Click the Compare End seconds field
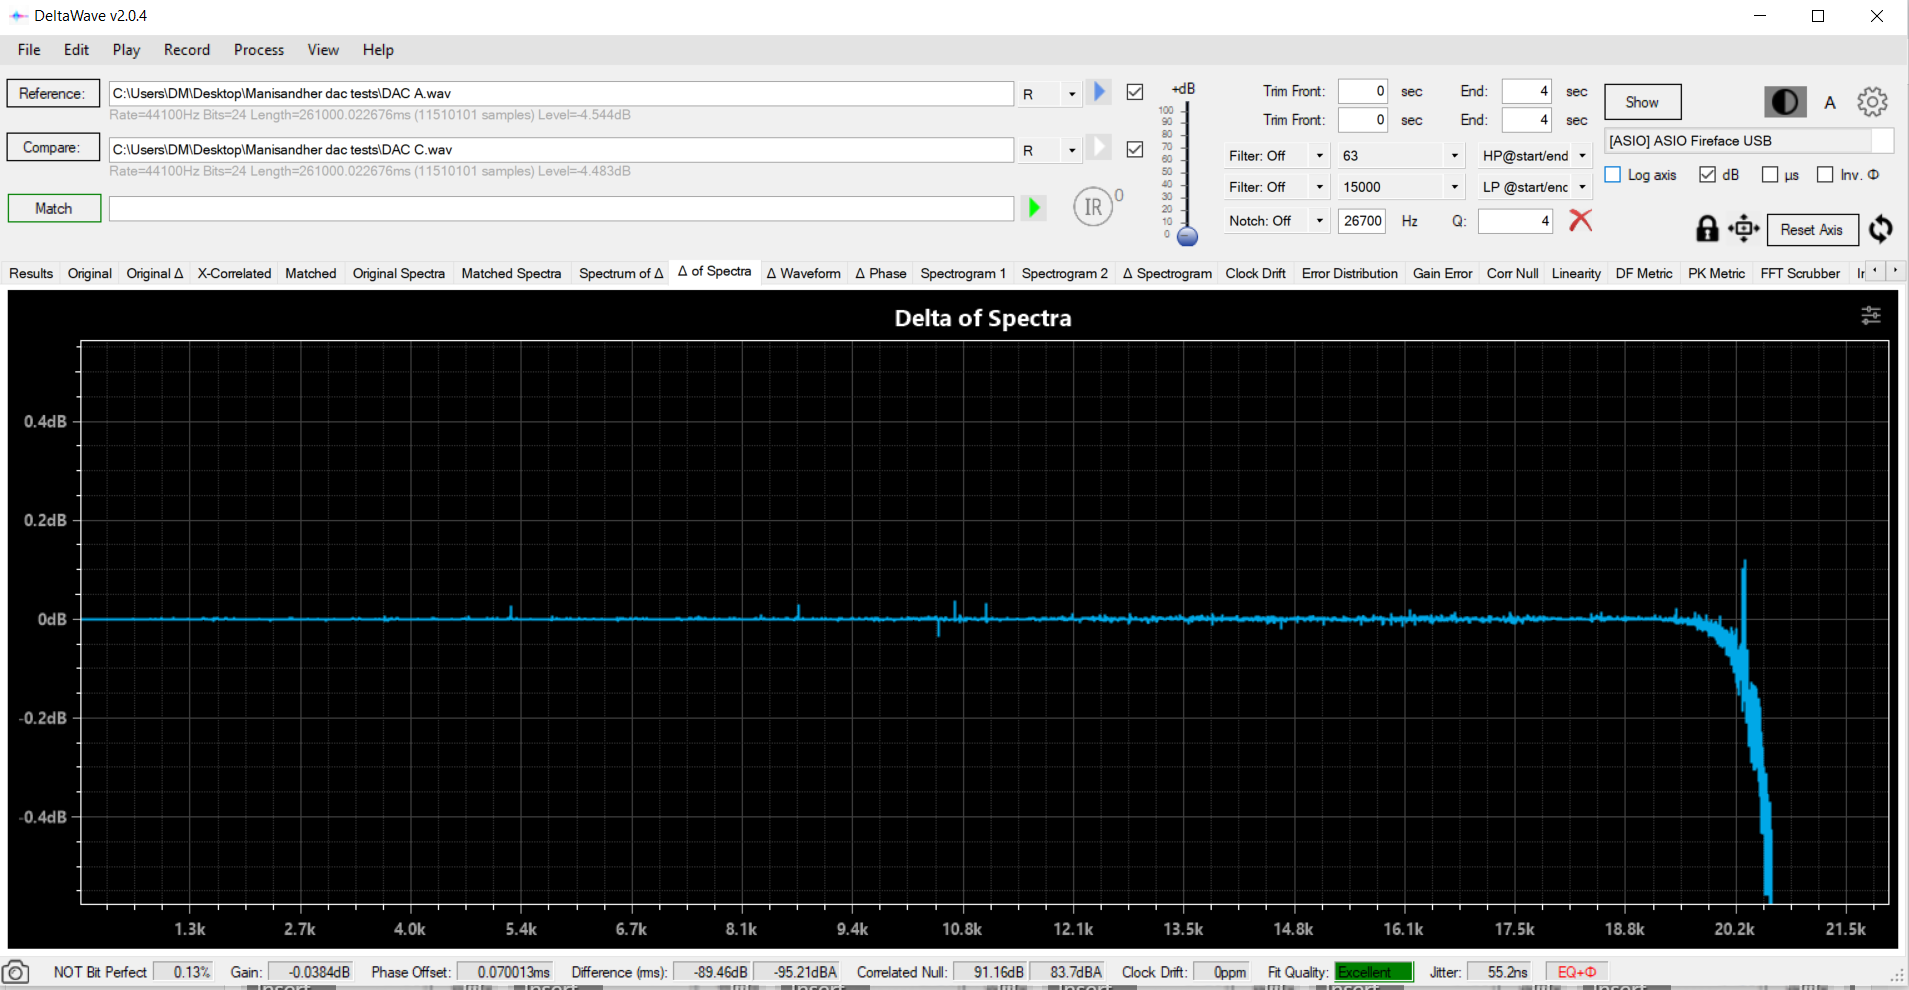This screenshot has height=990, width=1909. coord(1526,120)
